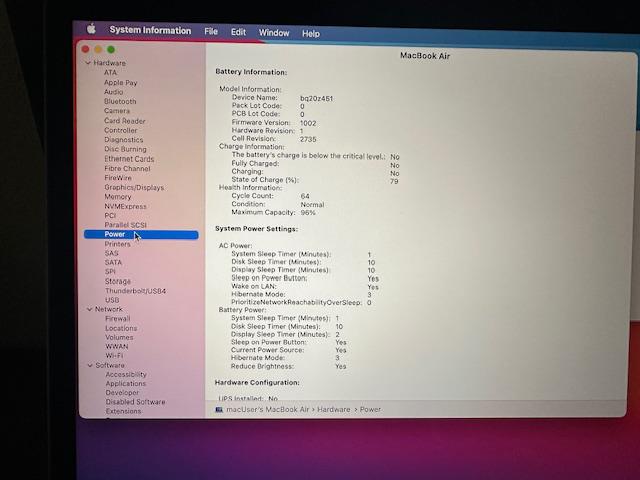
Task: Select Parallel SCSI in the sidebar
Action: click(125, 225)
